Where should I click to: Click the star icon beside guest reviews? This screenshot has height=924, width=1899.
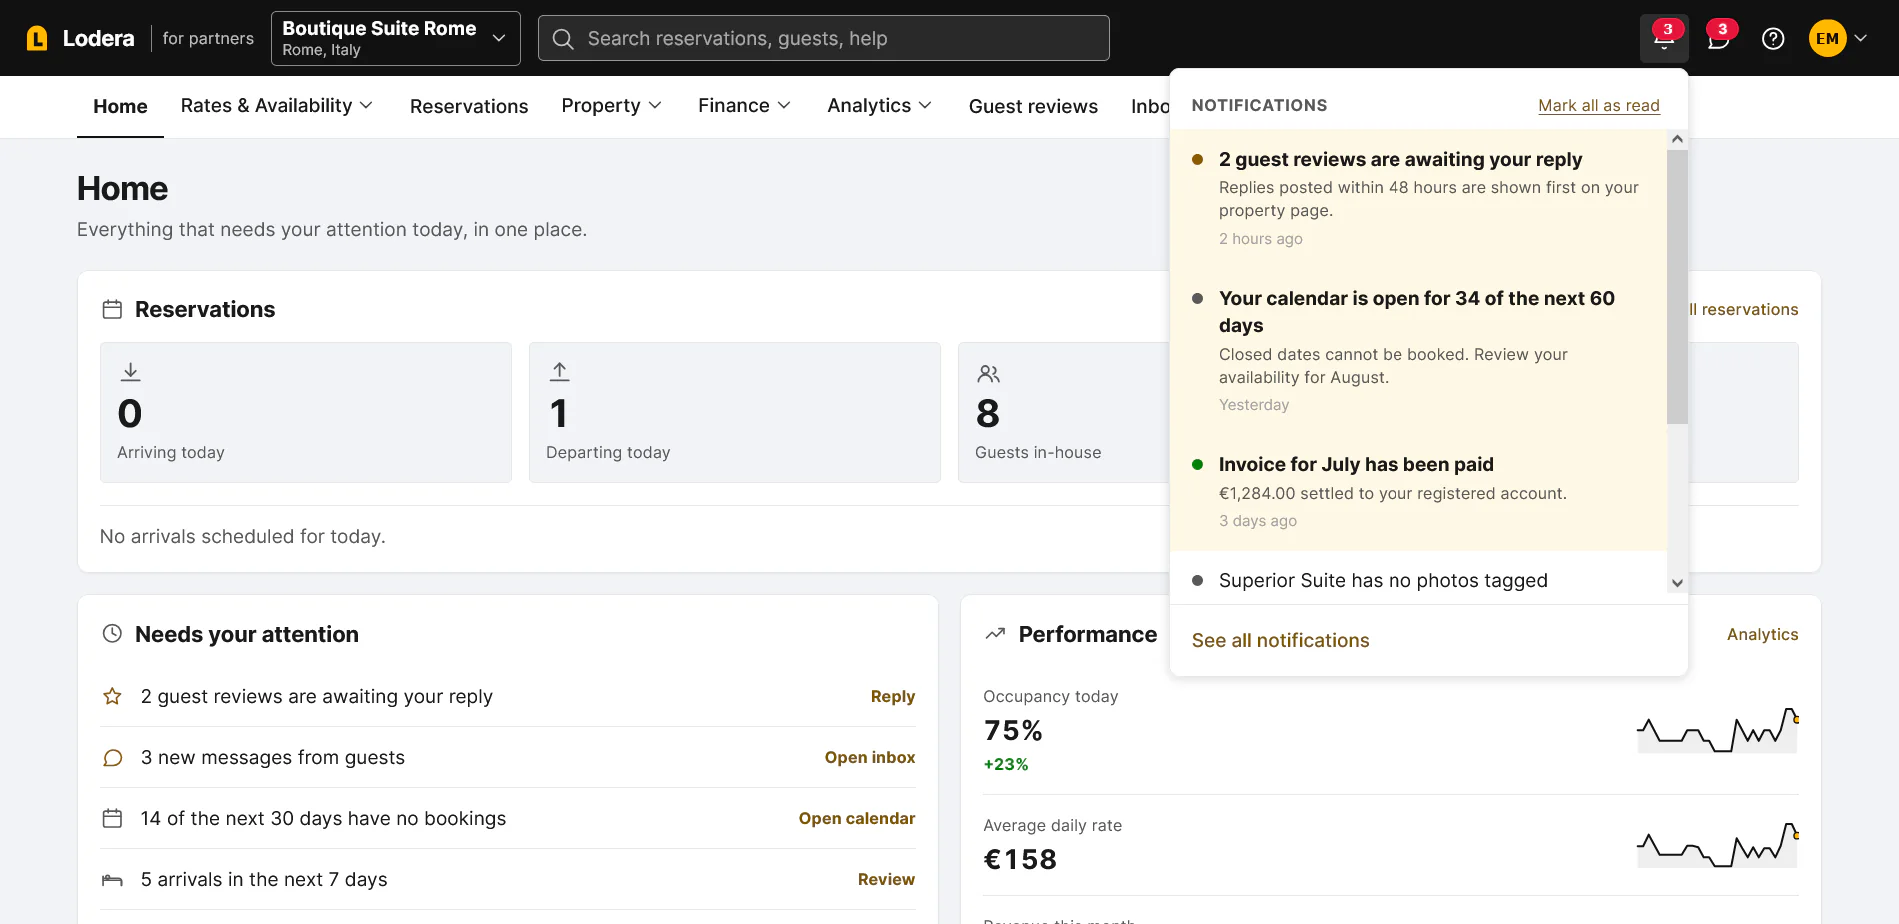click(x=112, y=696)
